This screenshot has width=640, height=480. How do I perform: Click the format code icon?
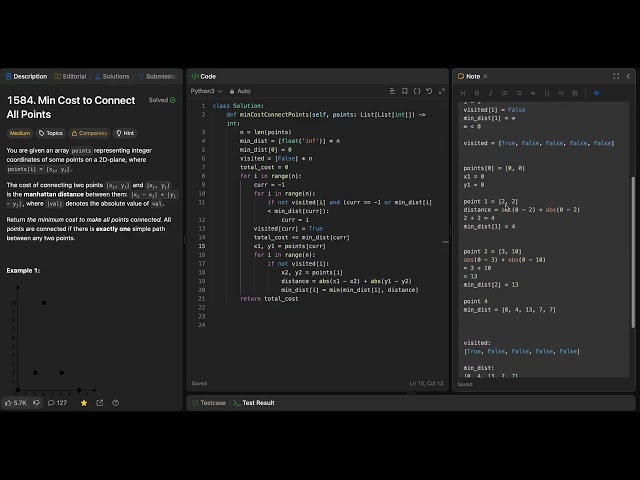392,91
